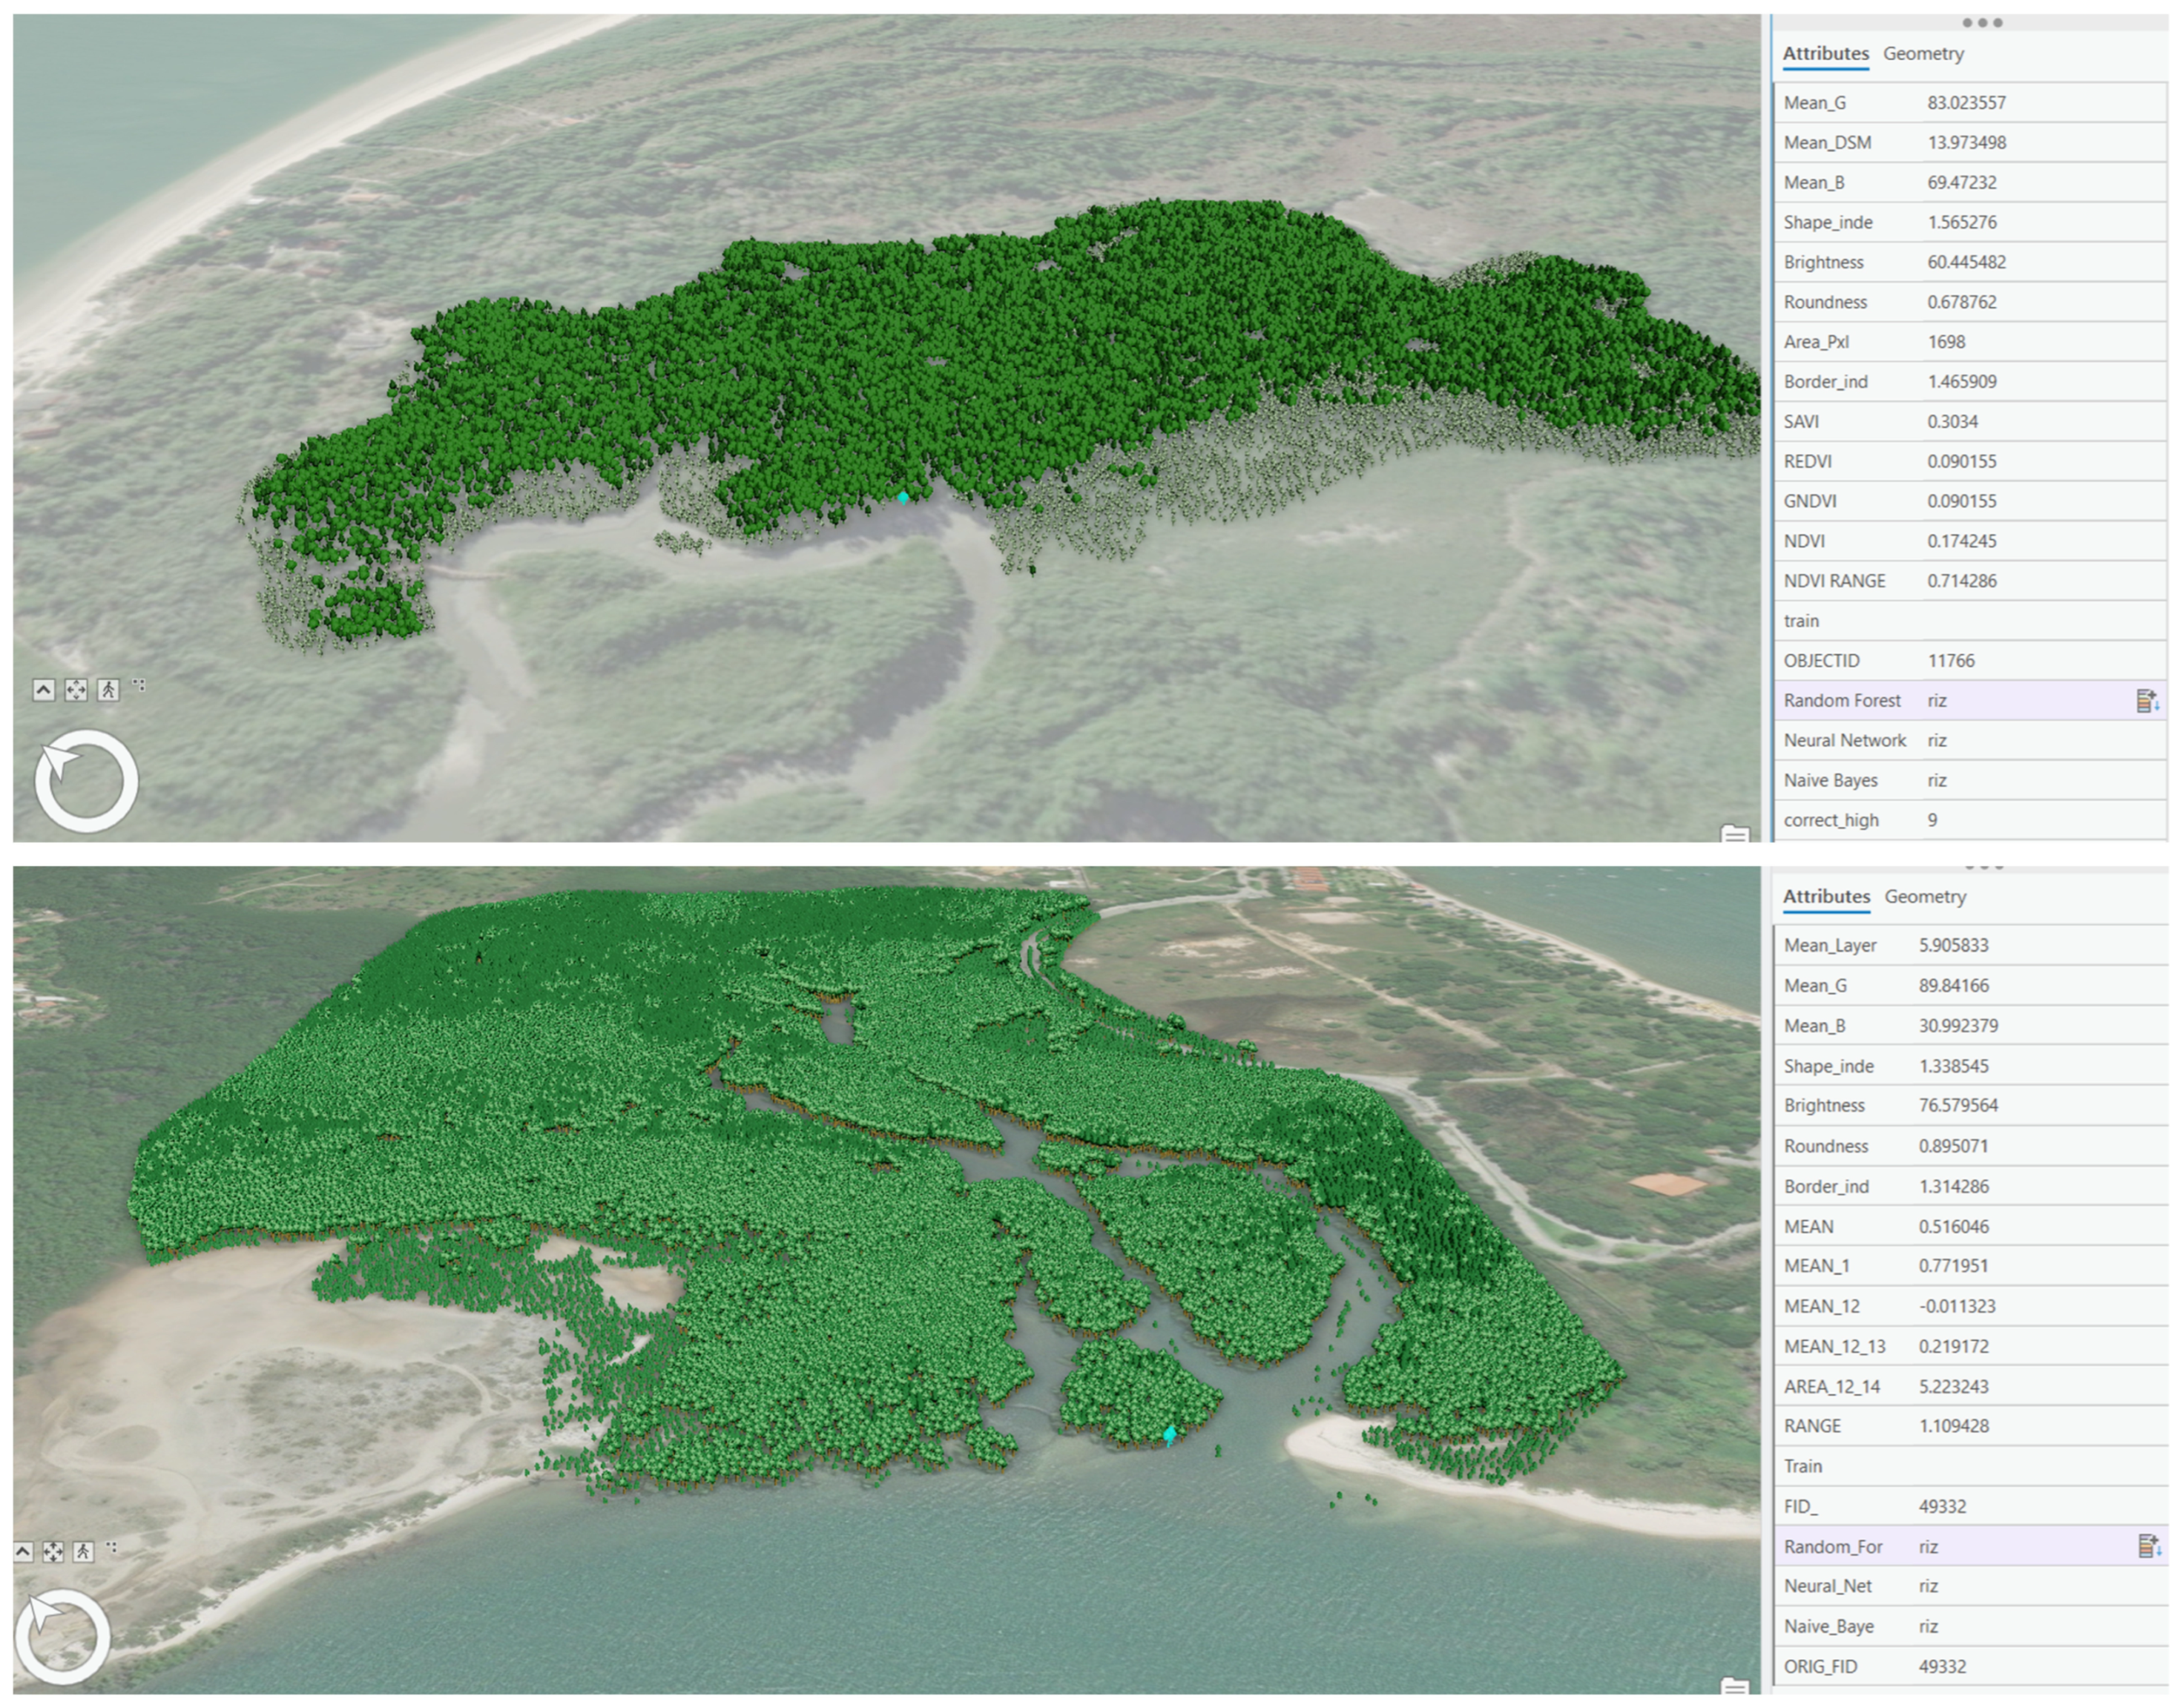The height and width of the screenshot is (1708, 2183).
Task: Click the NDVI RANGE value 0.714286
Action: coord(1961,581)
